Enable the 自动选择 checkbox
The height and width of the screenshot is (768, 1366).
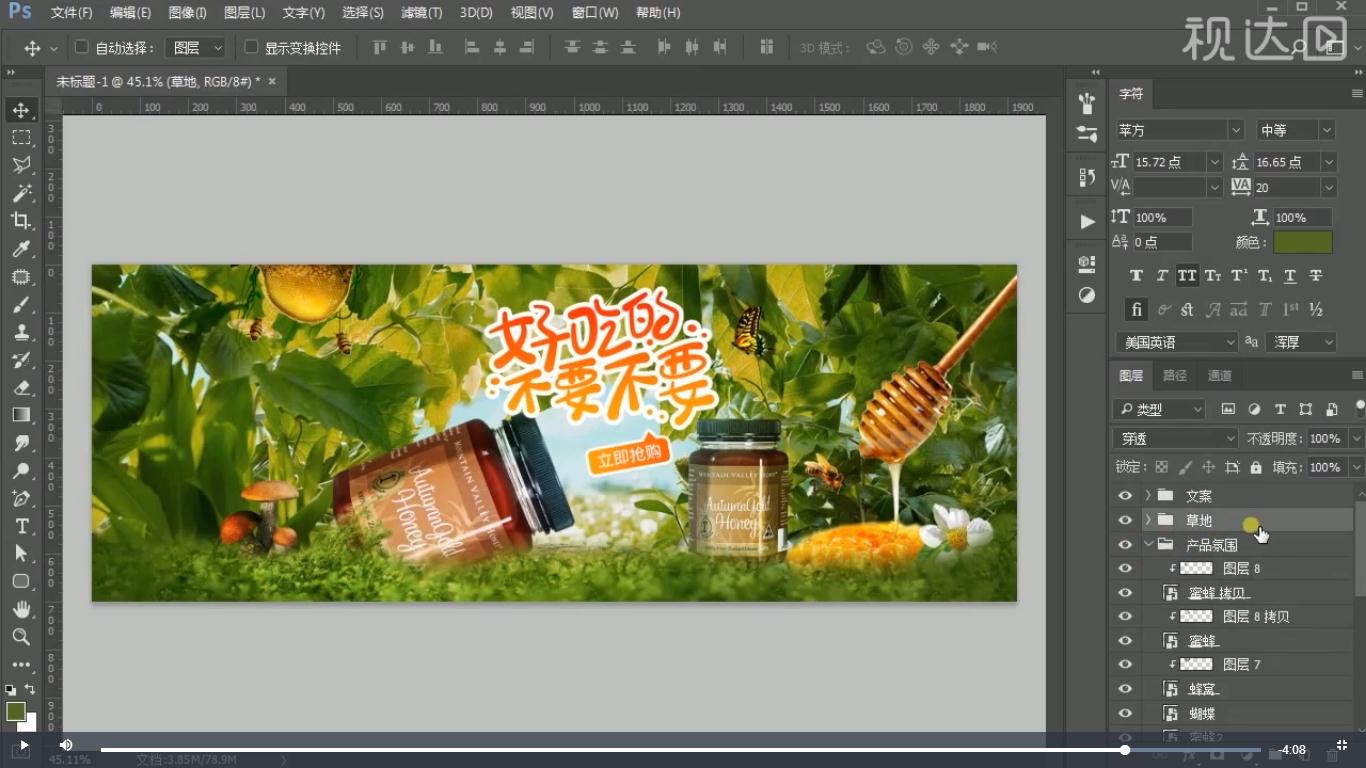coord(82,47)
